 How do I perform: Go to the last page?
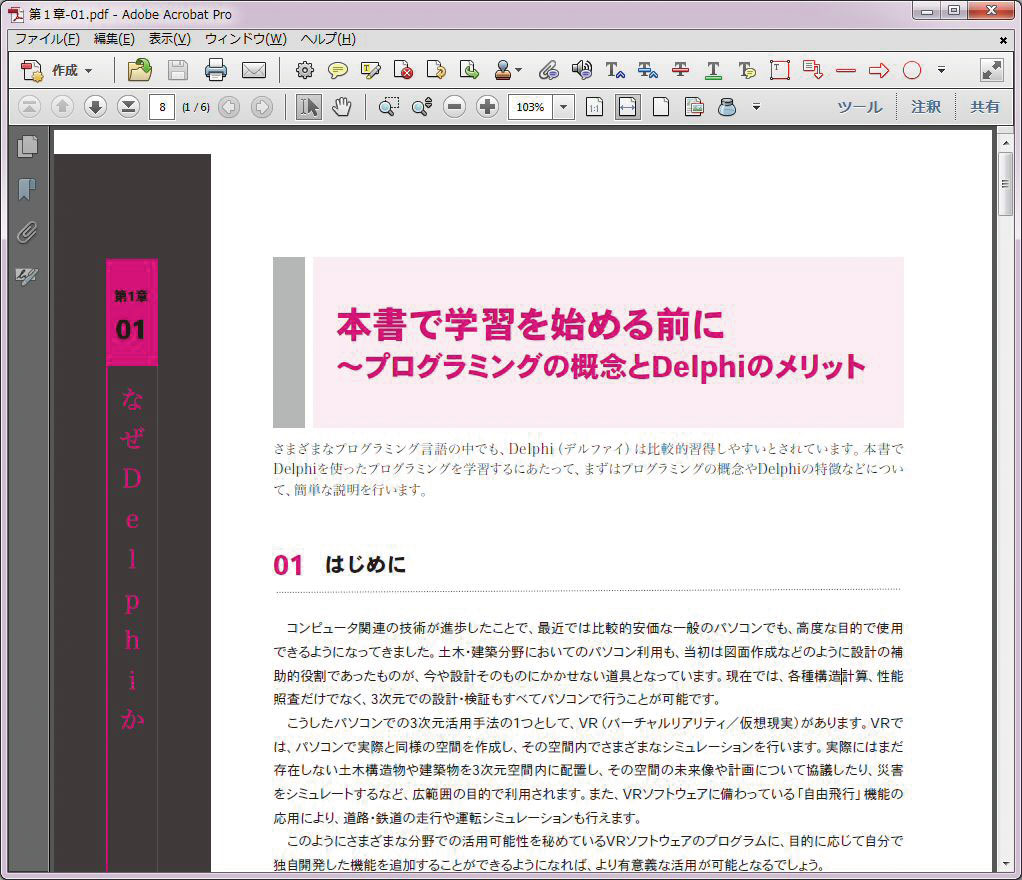coord(128,107)
